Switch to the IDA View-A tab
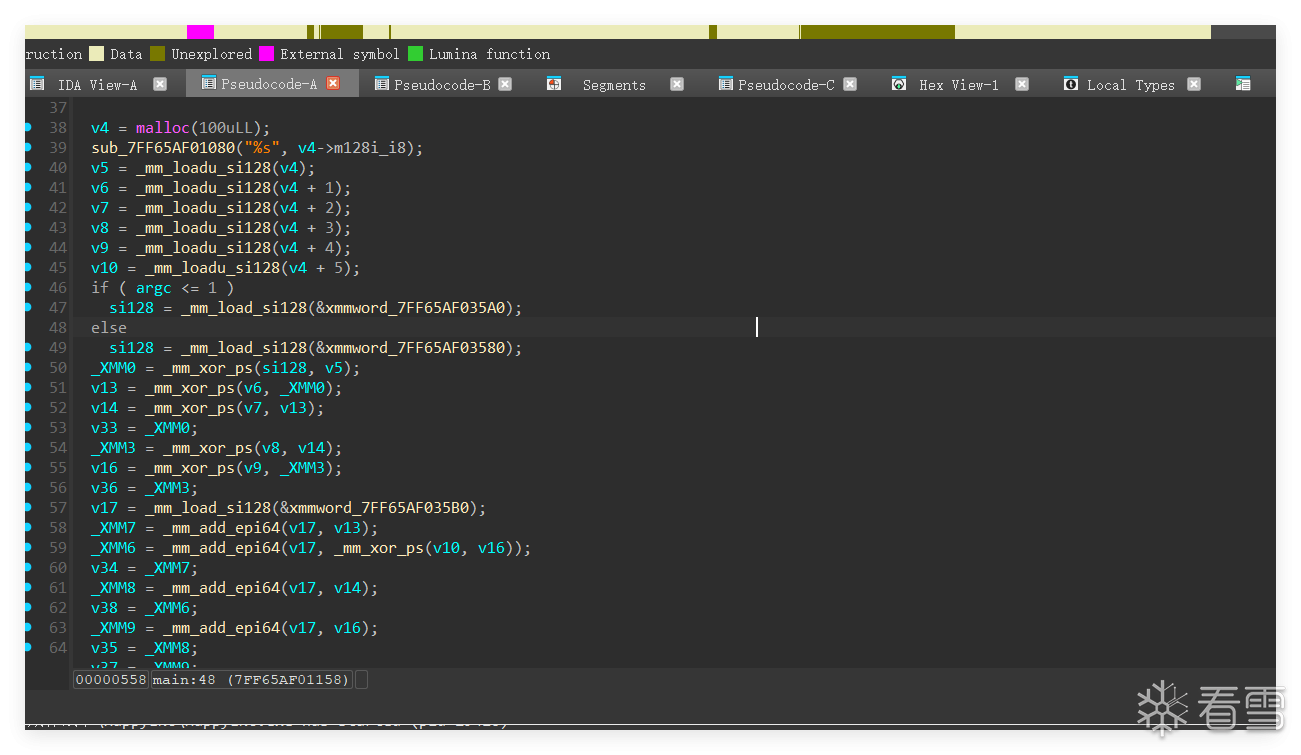Screen dimensions: 1301x755 [x=97, y=85]
